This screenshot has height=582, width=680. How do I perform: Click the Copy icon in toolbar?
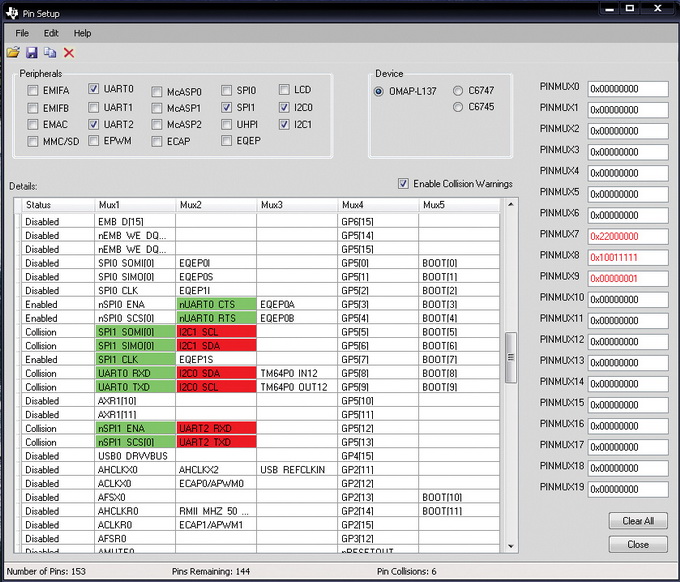pyautogui.click(x=50, y=52)
